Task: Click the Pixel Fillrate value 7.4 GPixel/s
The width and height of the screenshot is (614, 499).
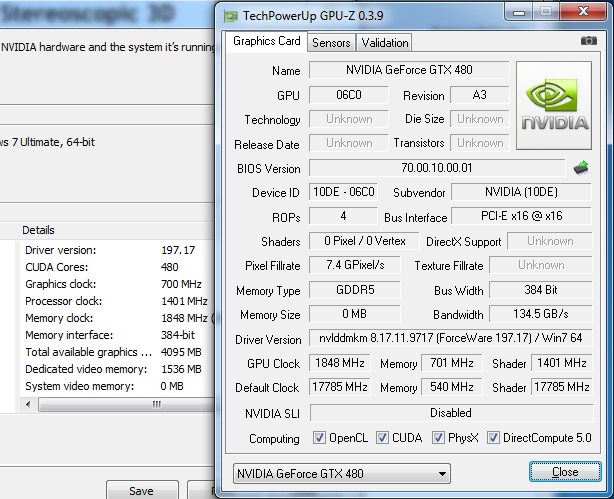Action: click(x=355, y=265)
